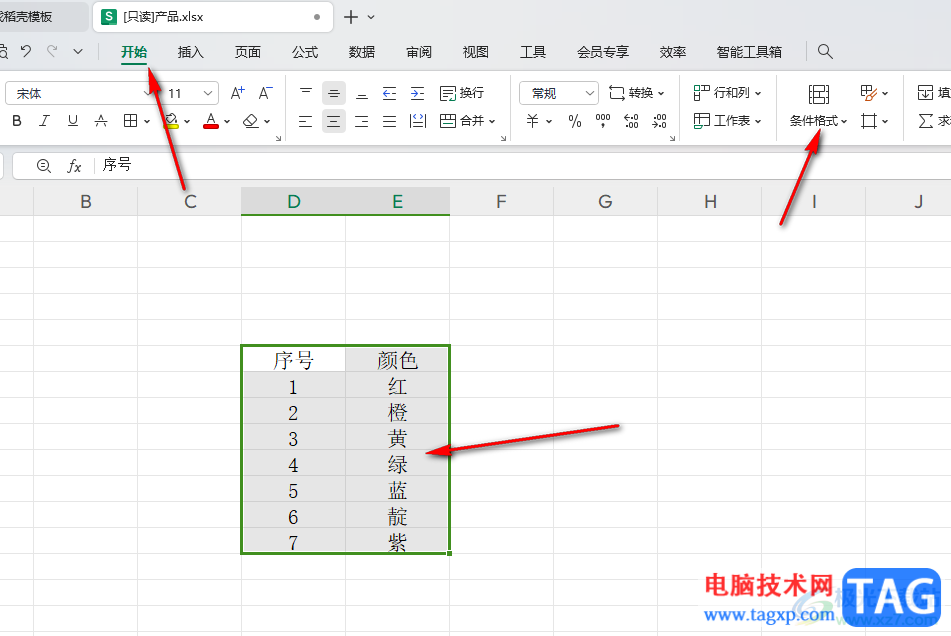Open the 会员专享 tab
951x636 pixels.
tap(603, 52)
